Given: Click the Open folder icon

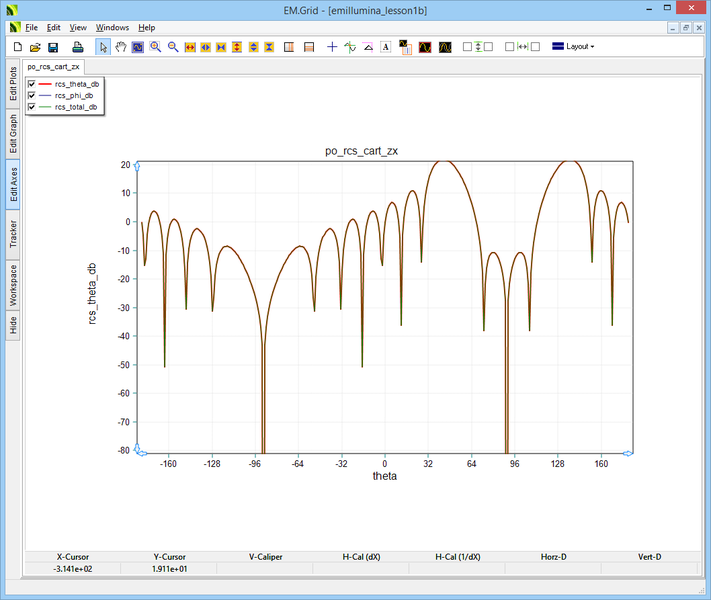Looking at the screenshot, I should (x=35, y=47).
